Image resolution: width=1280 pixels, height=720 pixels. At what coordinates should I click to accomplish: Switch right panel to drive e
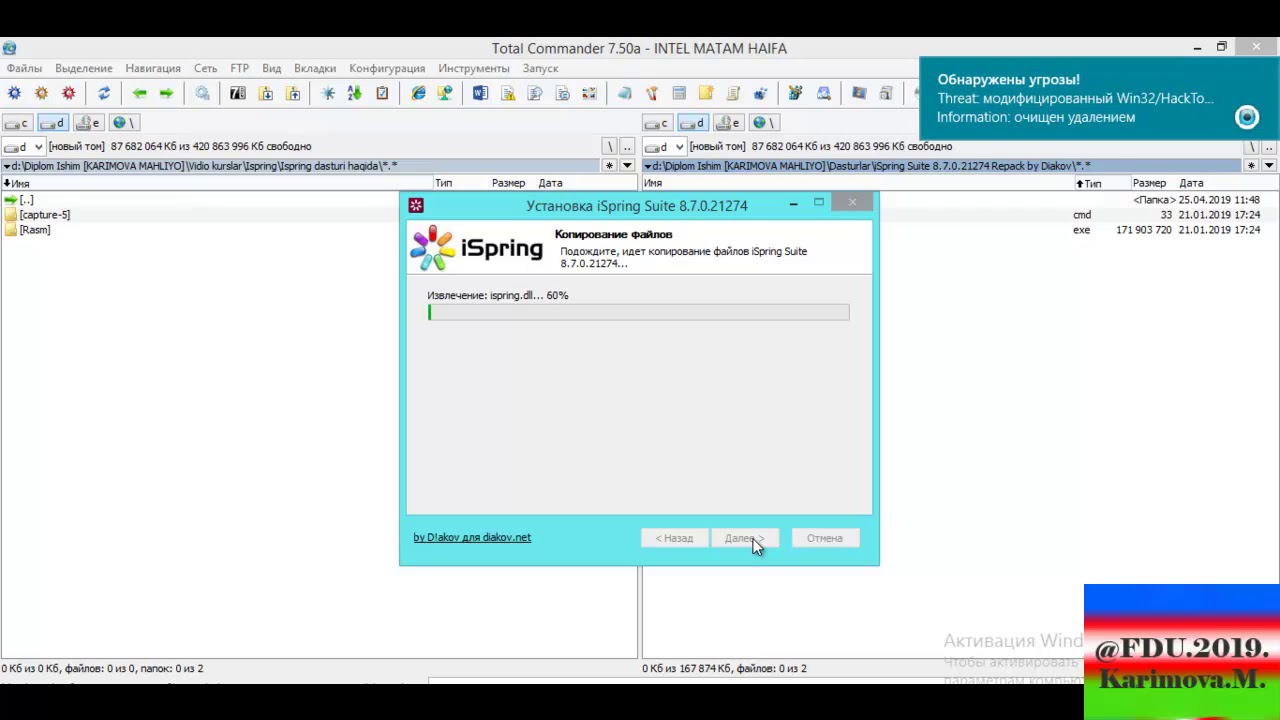pyautogui.click(x=727, y=122)
